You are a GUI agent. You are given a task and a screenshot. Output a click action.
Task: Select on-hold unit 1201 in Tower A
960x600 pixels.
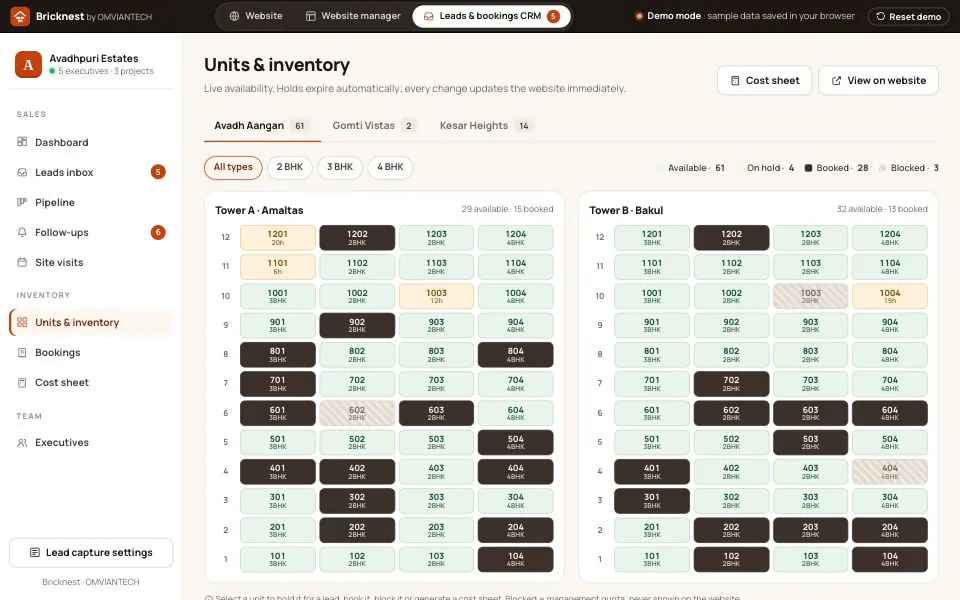tap(277, 238)
